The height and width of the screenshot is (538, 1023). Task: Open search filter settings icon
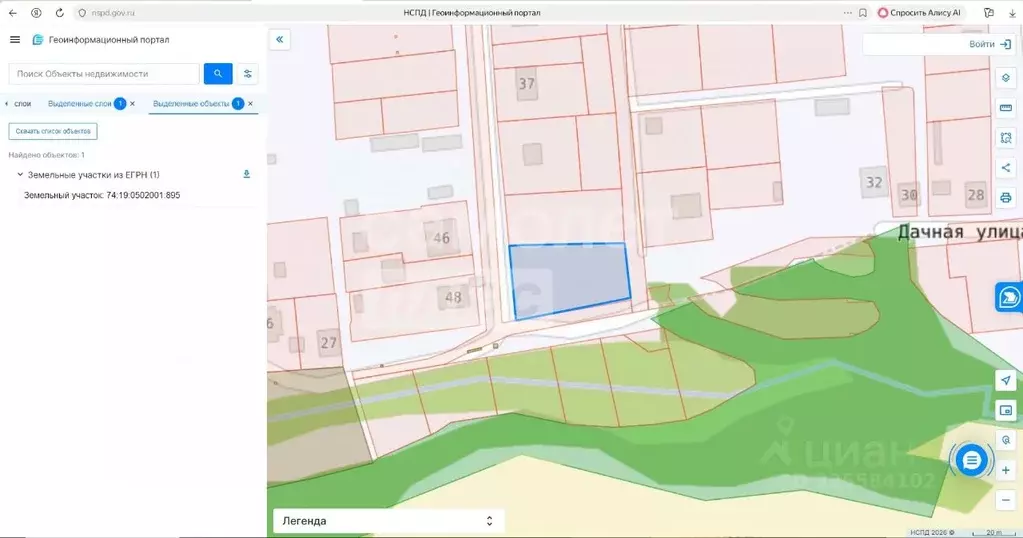(248, 74)
